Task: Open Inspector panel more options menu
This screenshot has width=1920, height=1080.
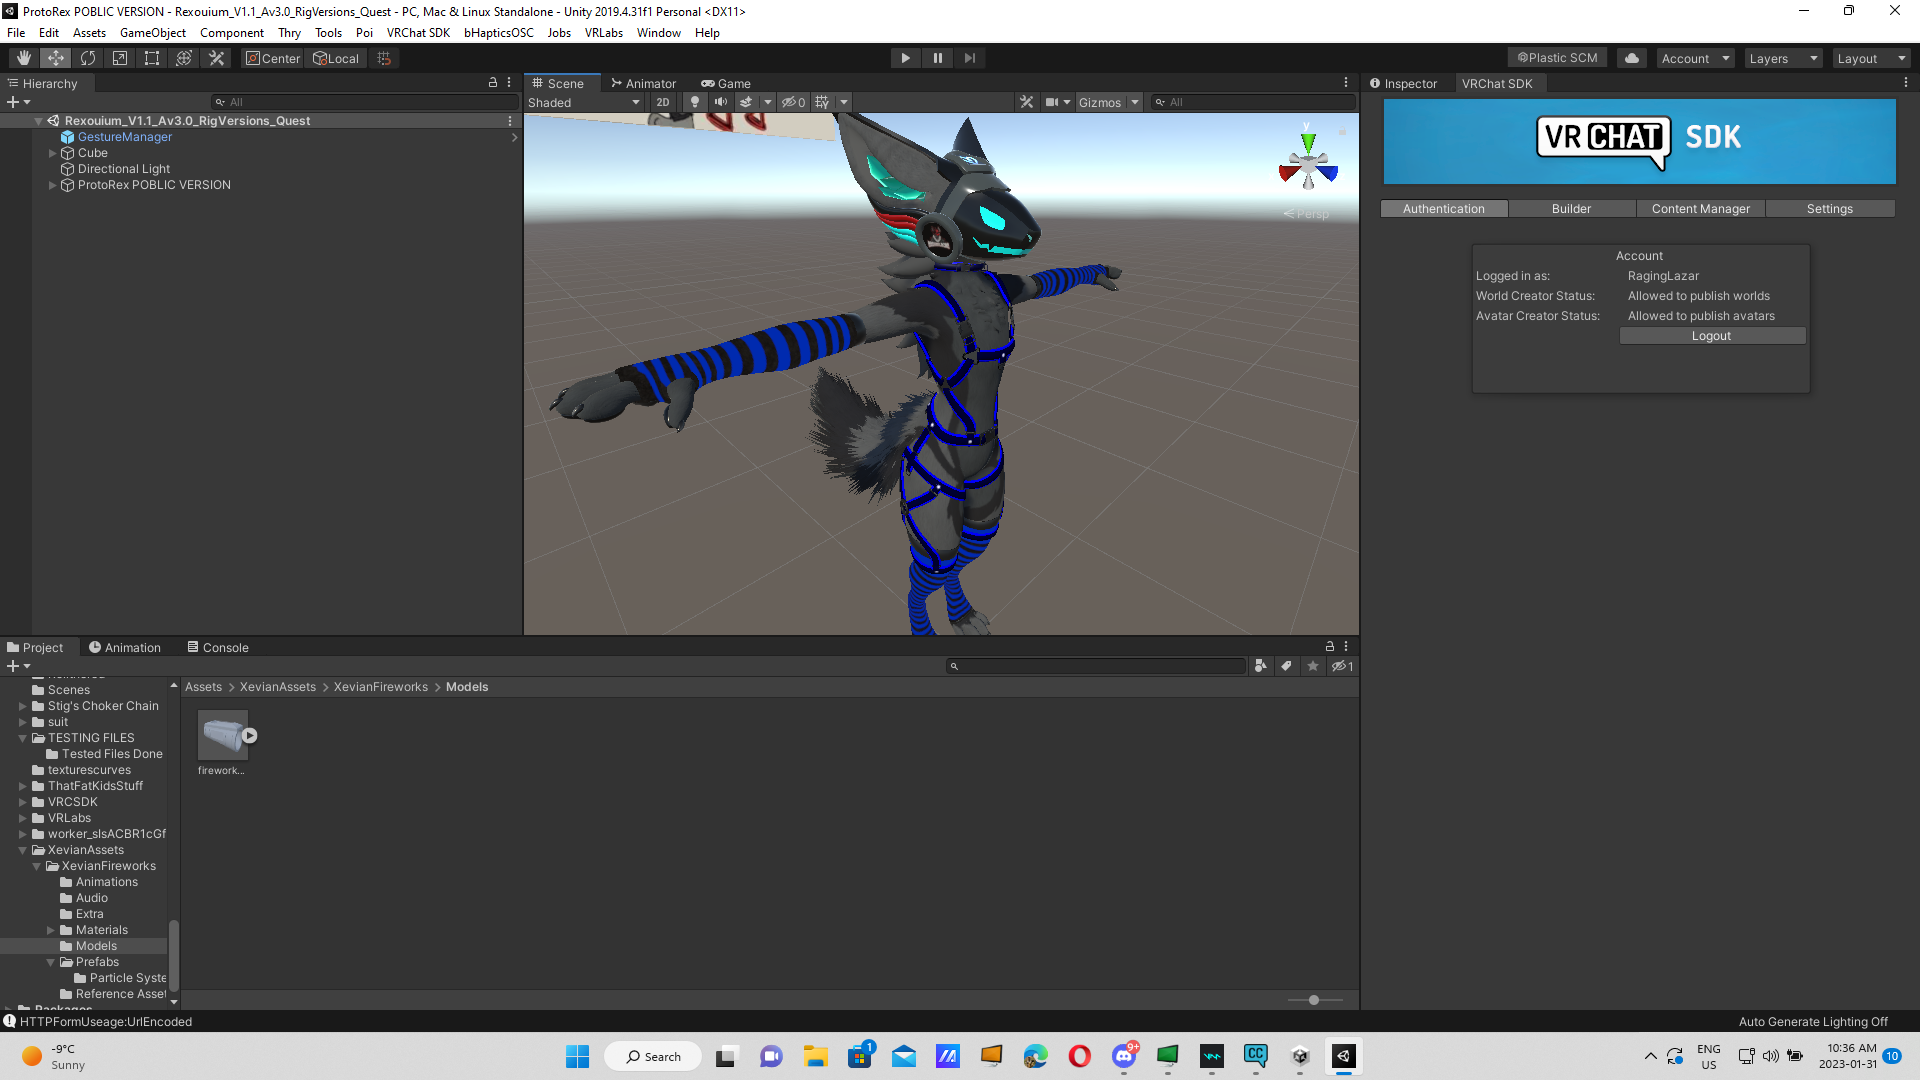Action: [1905, 83]
